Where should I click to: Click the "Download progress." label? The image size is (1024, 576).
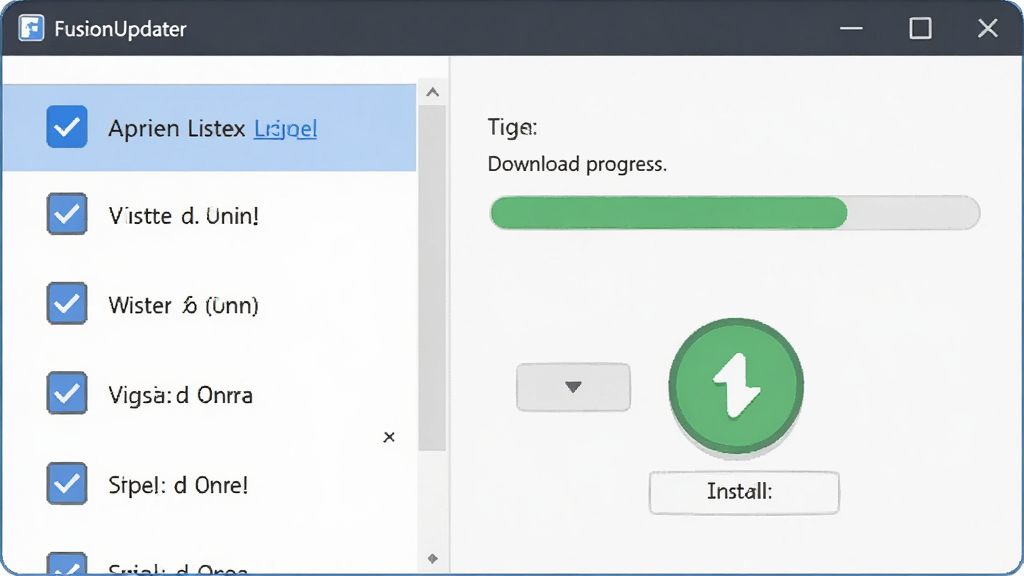tap(577, 164)
